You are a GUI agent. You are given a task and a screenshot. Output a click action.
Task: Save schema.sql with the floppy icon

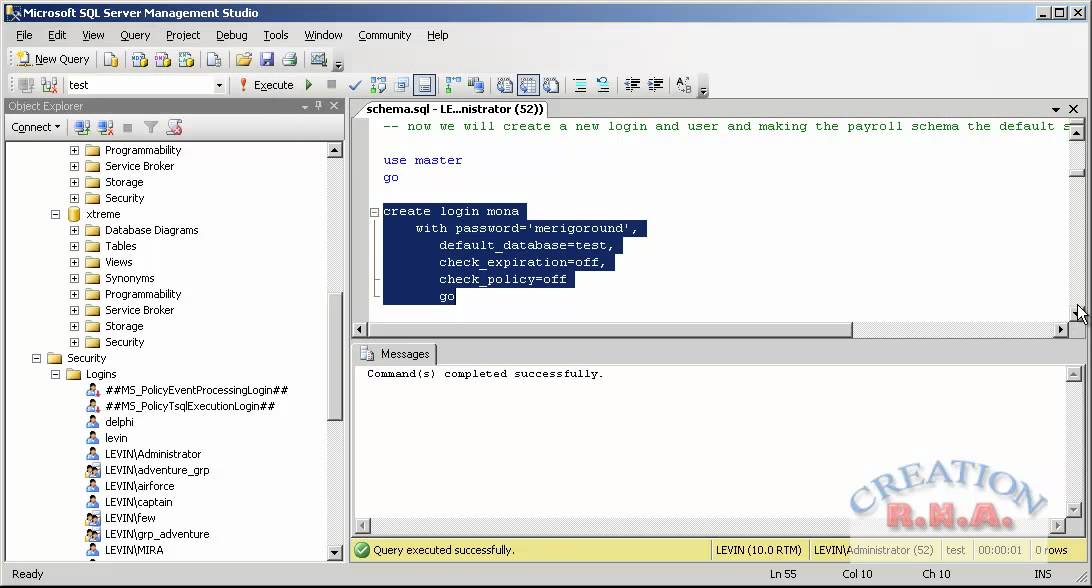point(267,60)
